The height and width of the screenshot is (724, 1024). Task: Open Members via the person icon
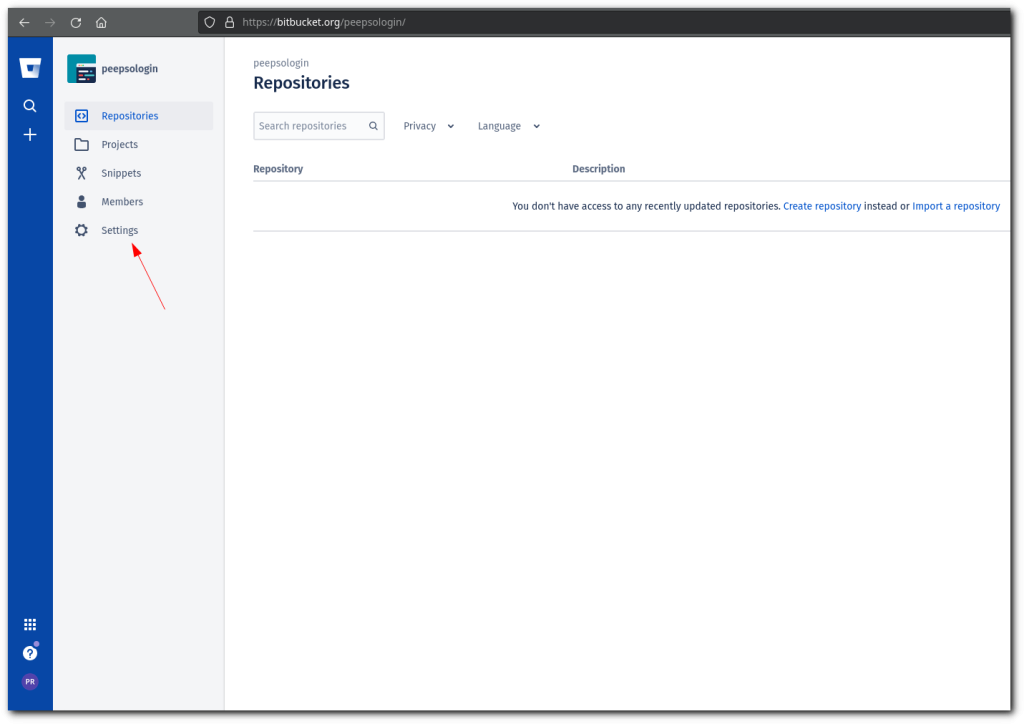80,201
